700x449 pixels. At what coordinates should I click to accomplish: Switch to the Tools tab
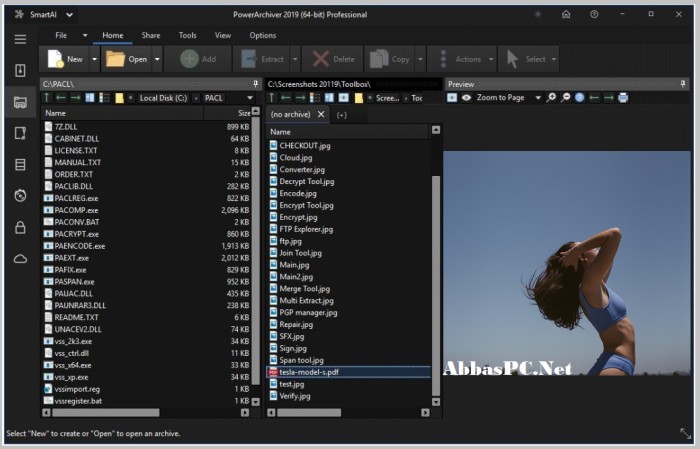188,35
